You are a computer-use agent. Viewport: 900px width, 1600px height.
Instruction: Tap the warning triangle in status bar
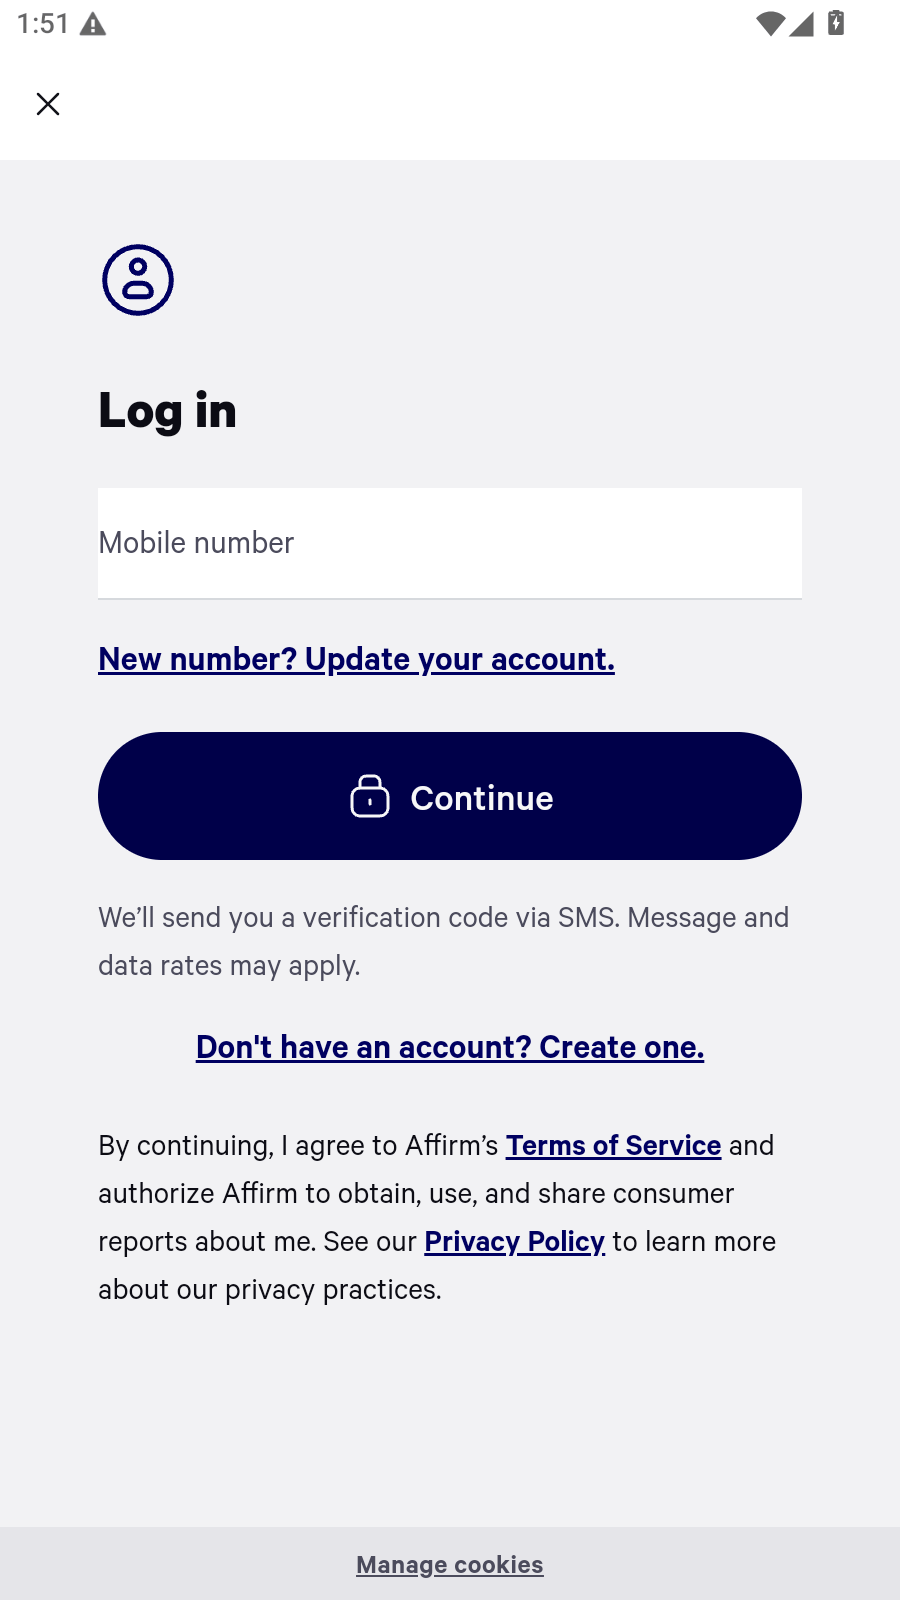click(x=93, y=24)
